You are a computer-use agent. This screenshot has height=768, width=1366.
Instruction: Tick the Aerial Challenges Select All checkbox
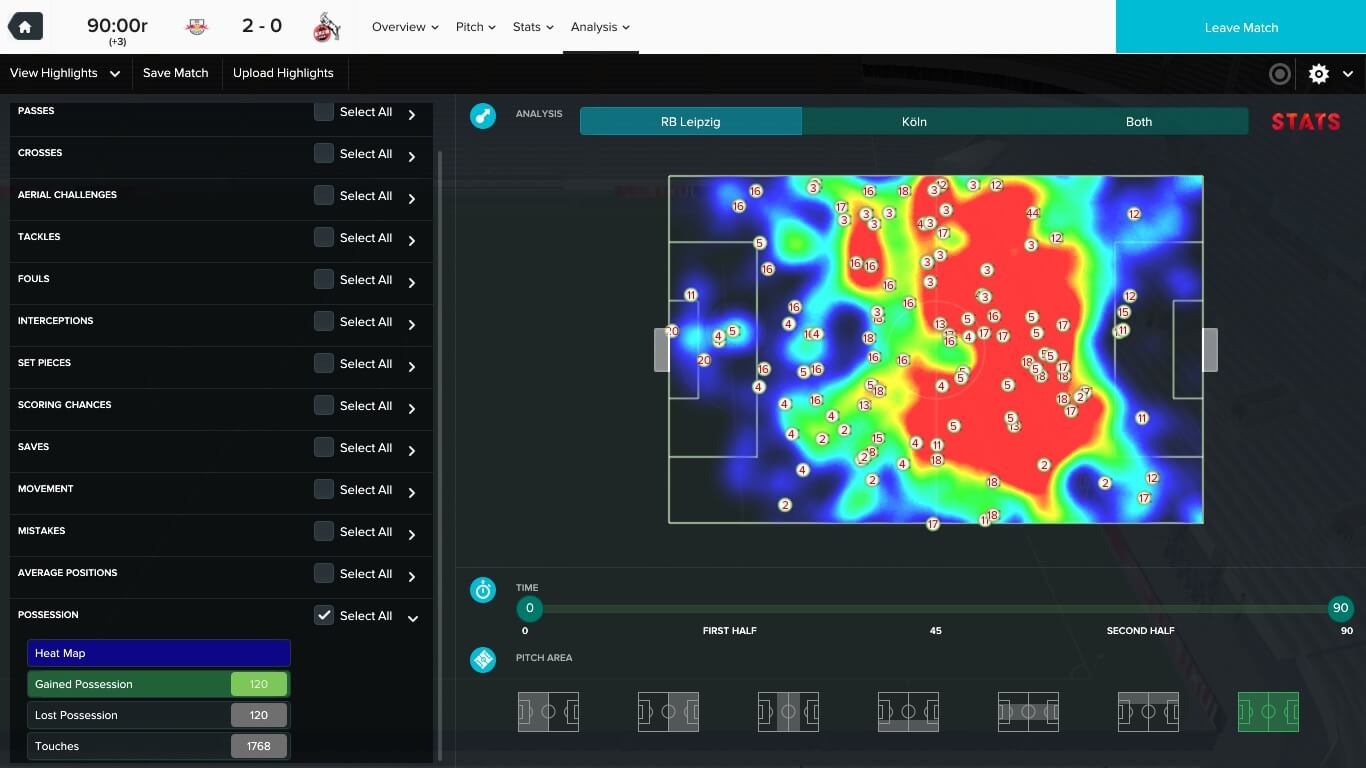click(x=323, y=196)
